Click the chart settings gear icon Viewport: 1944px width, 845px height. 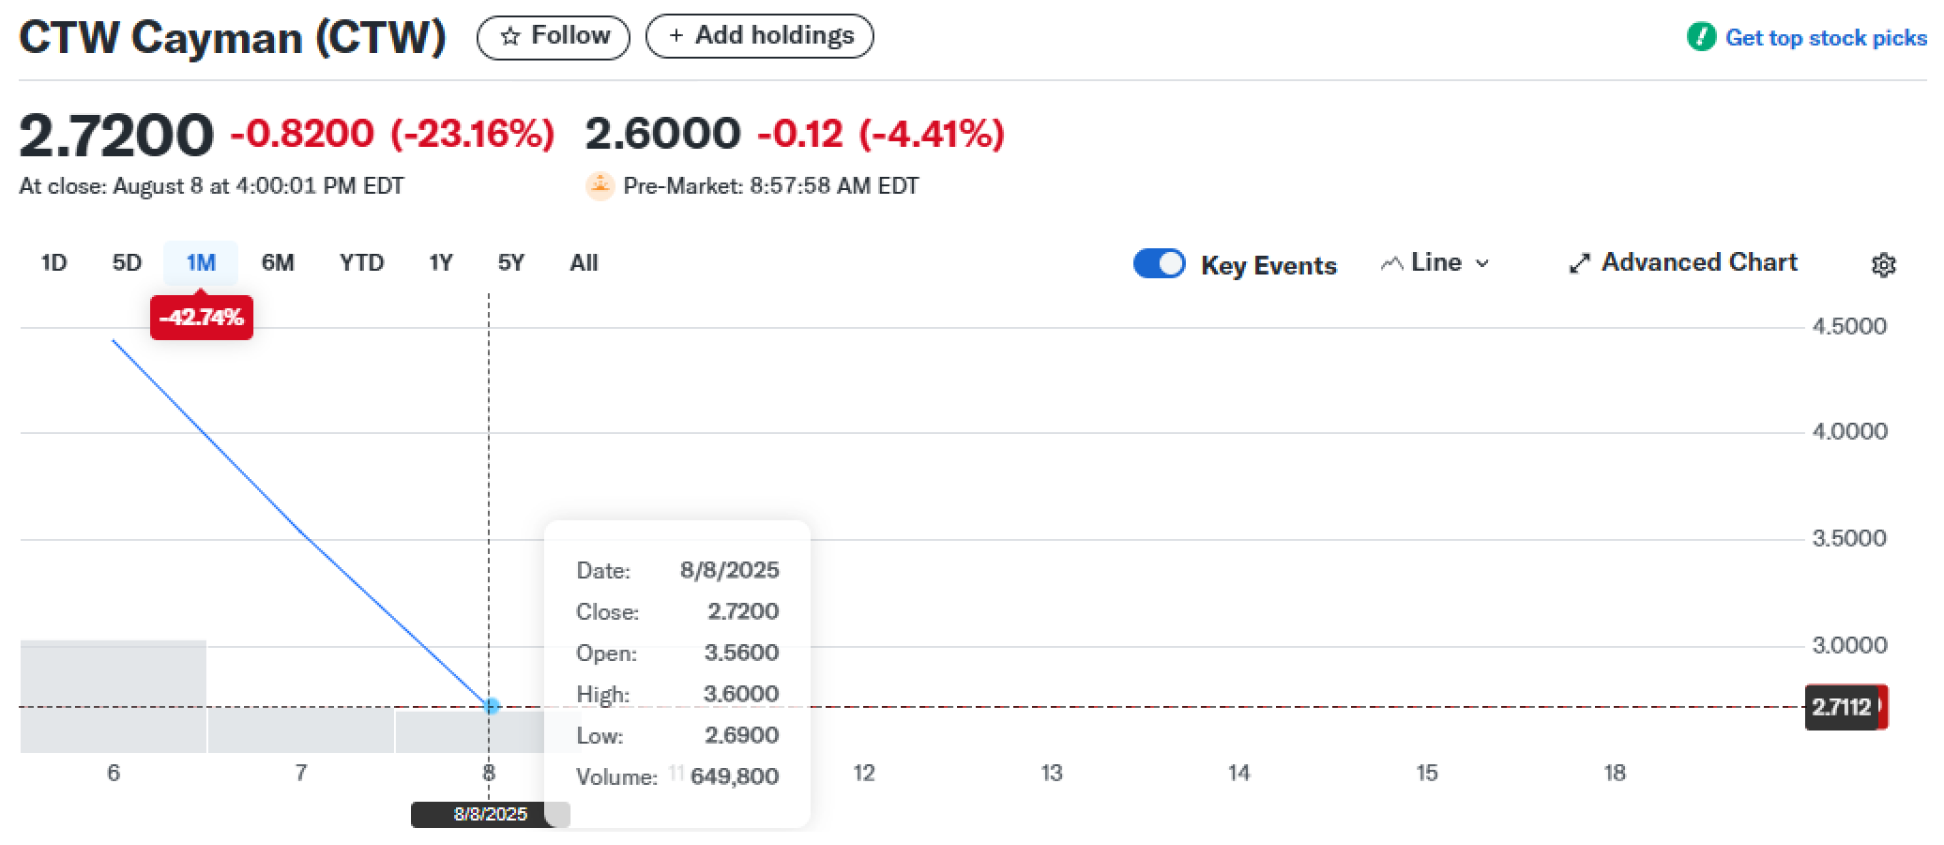click(1883, 265)
